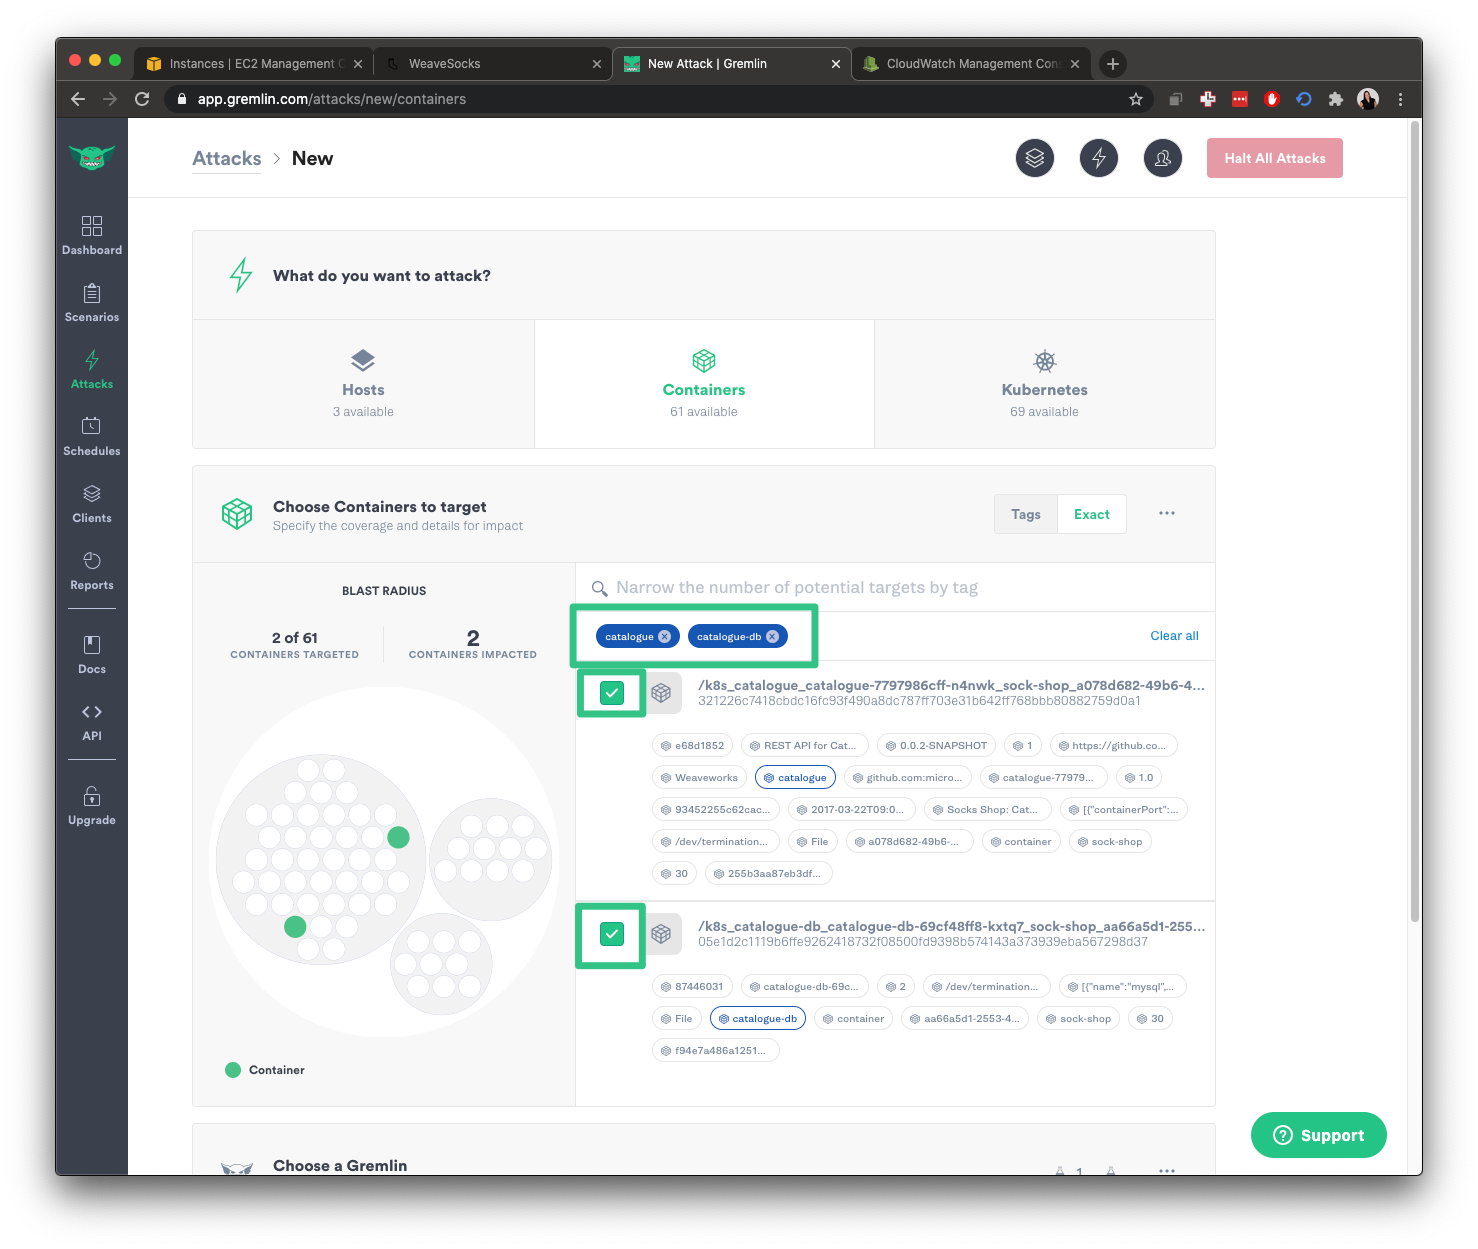
Task: Click the highlighted catalogue tag in first container
Action: (x=795, y=778)
